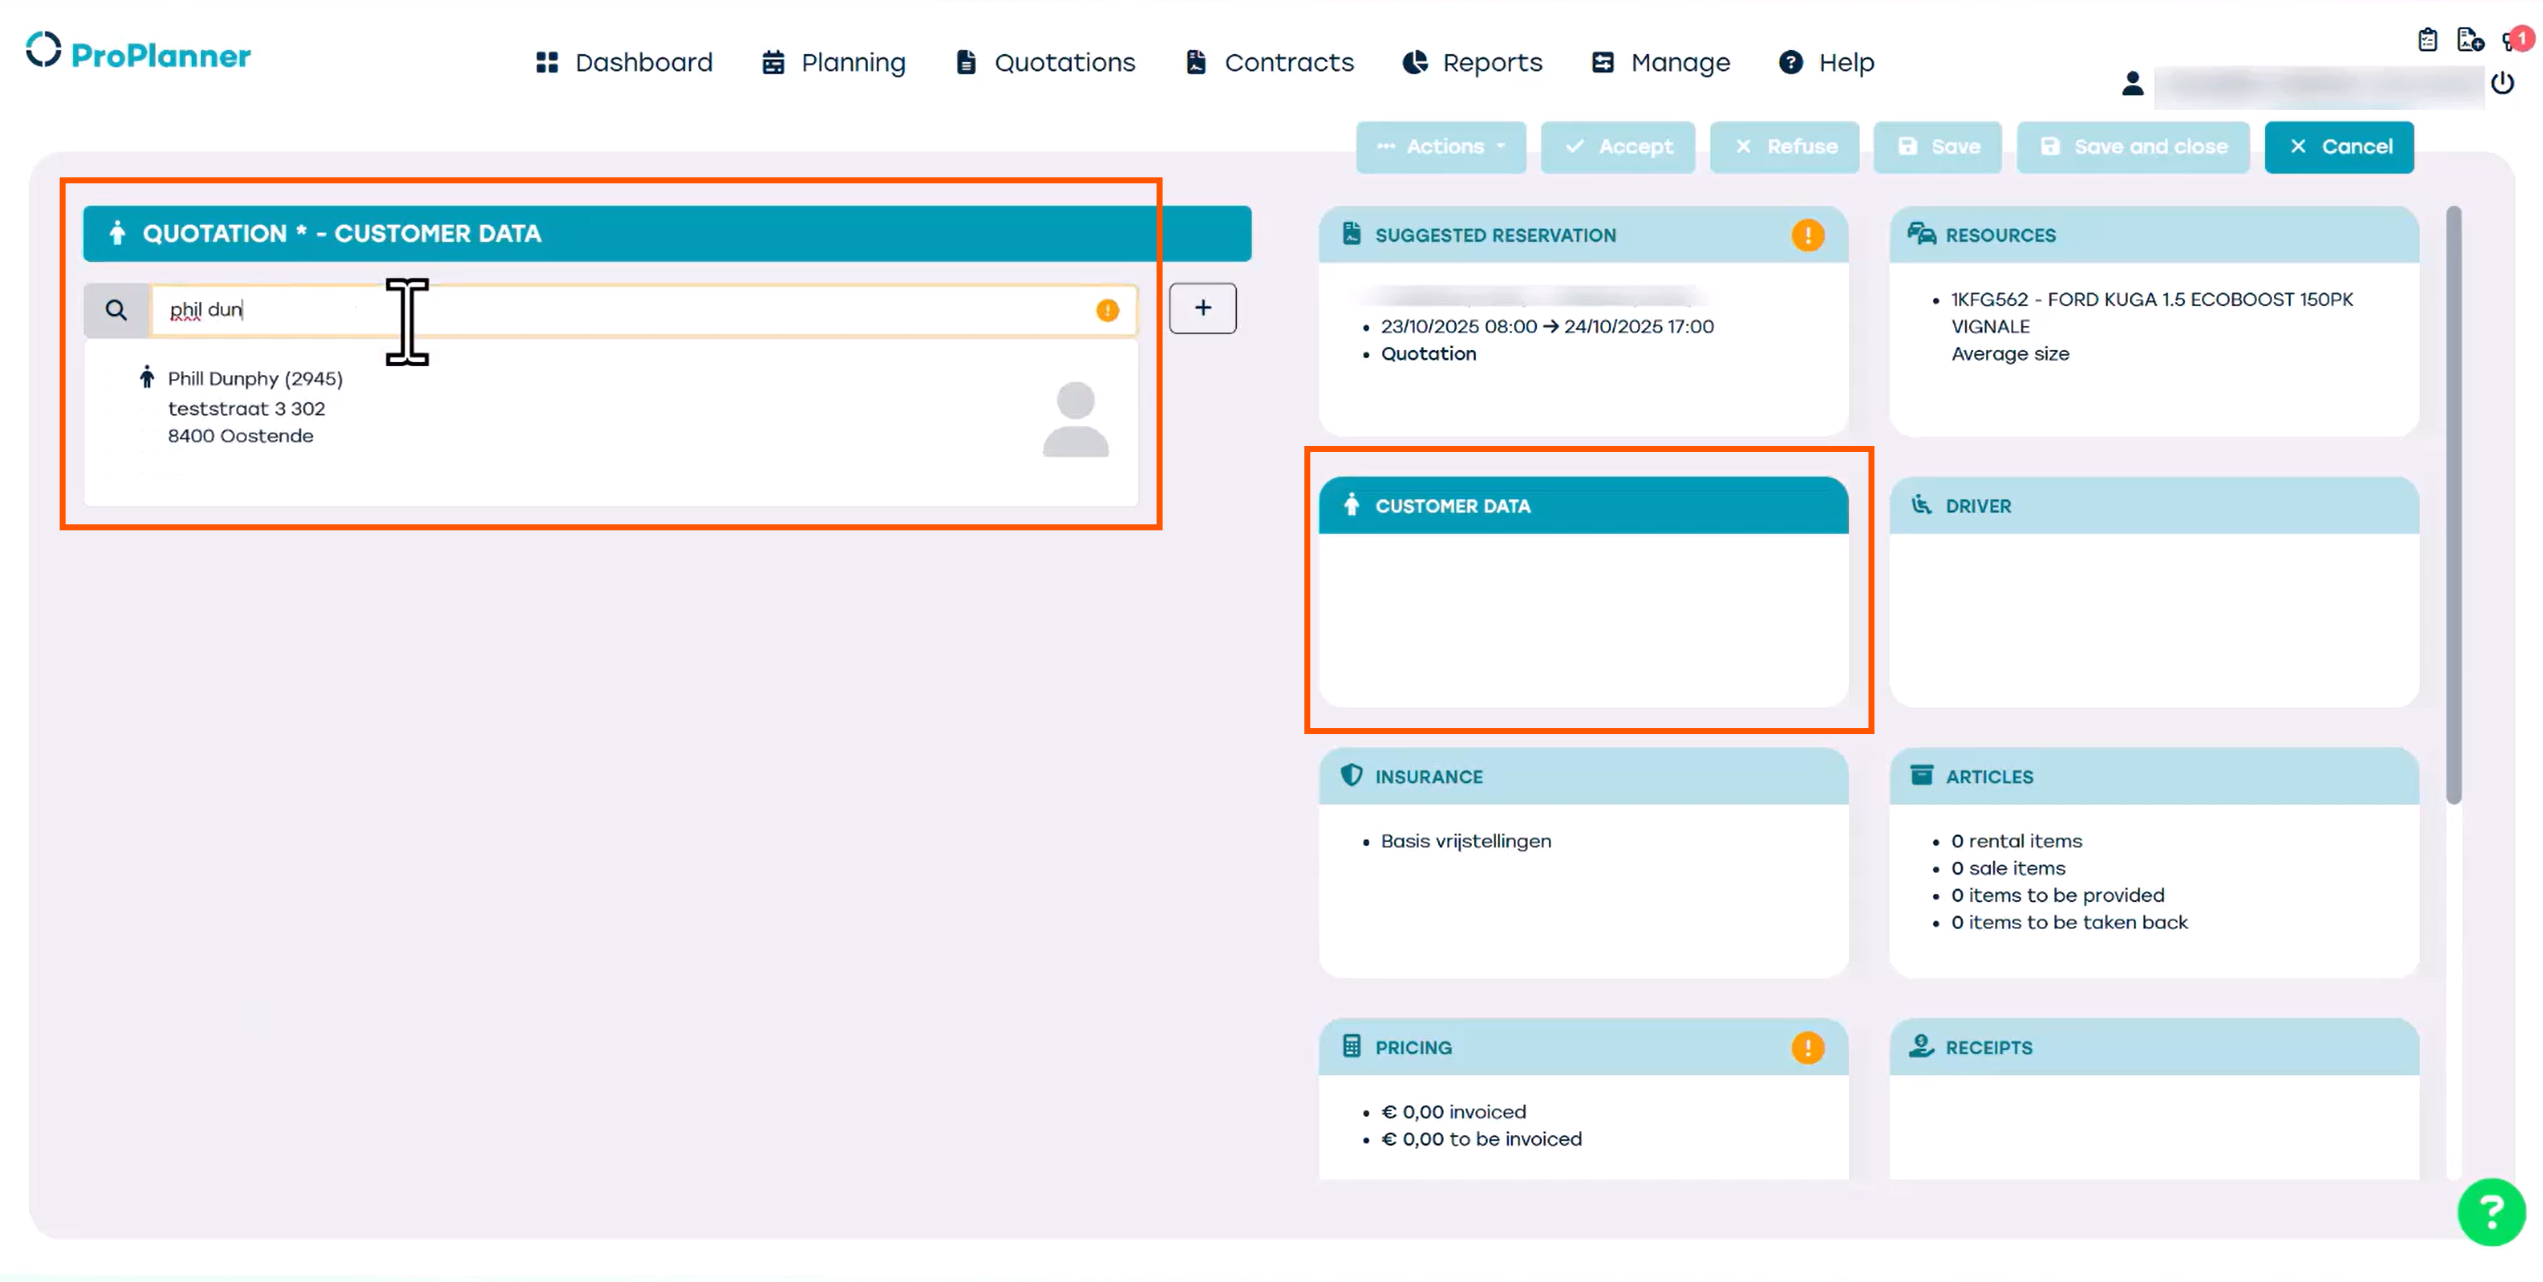
Task: Open the Manage menu
Action: tap(1661, 62)
